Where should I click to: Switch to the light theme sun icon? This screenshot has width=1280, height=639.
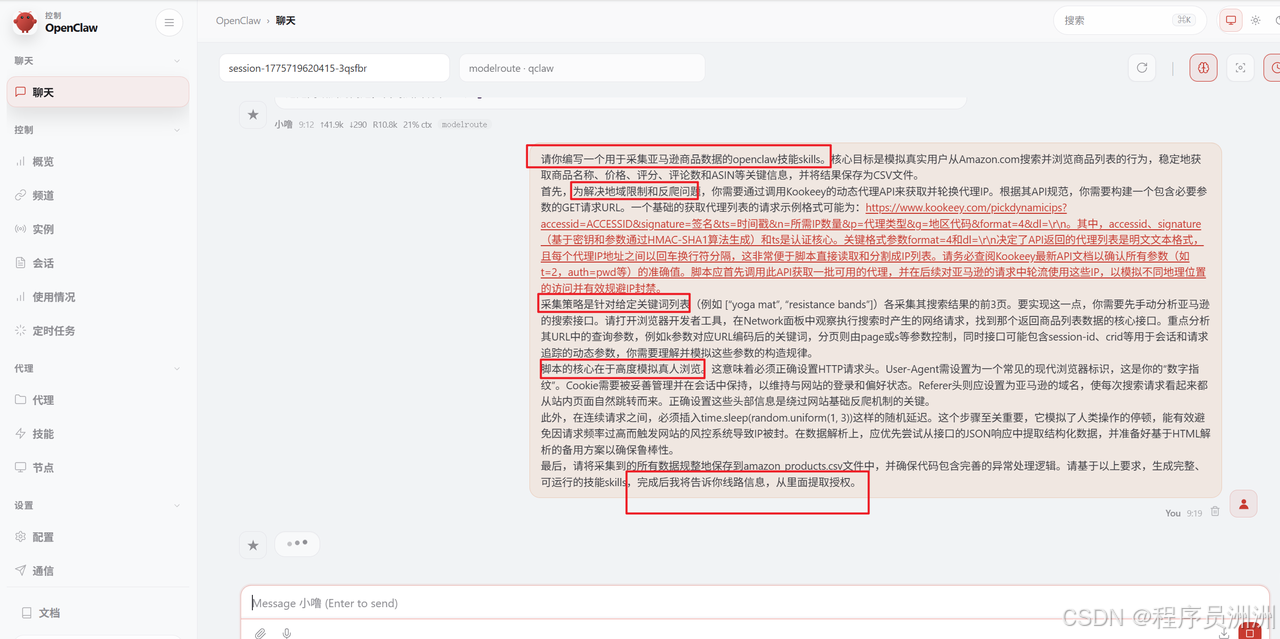click(x=1256, y=20)
